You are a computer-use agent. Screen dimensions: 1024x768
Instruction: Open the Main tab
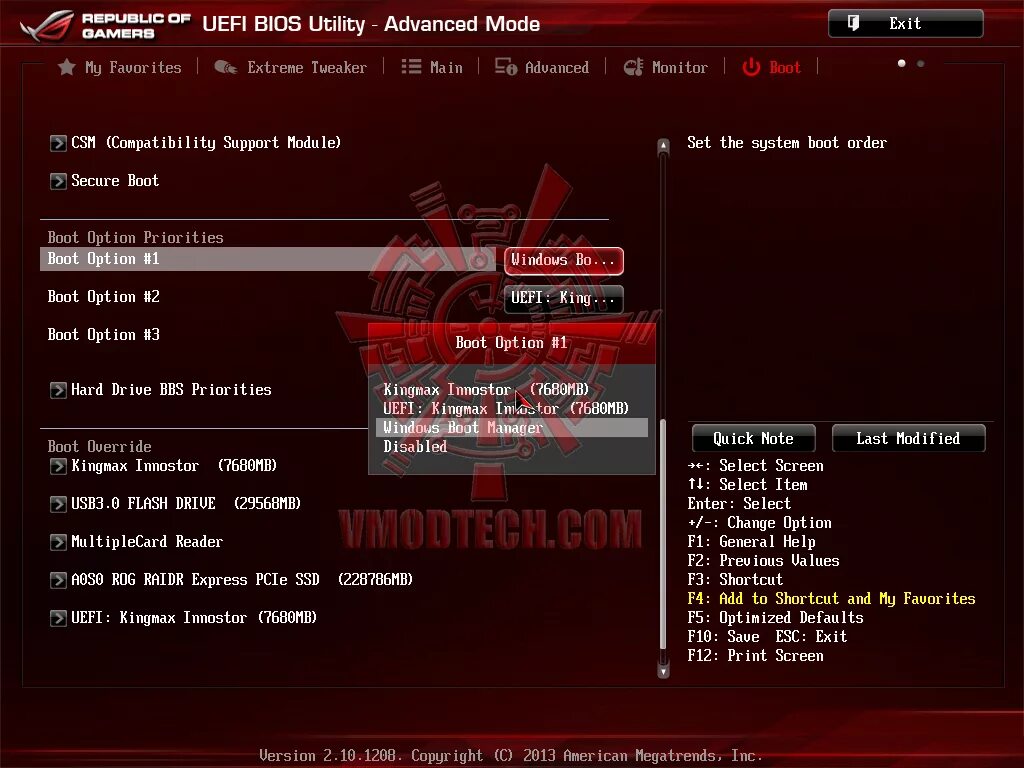coord(432,67)
